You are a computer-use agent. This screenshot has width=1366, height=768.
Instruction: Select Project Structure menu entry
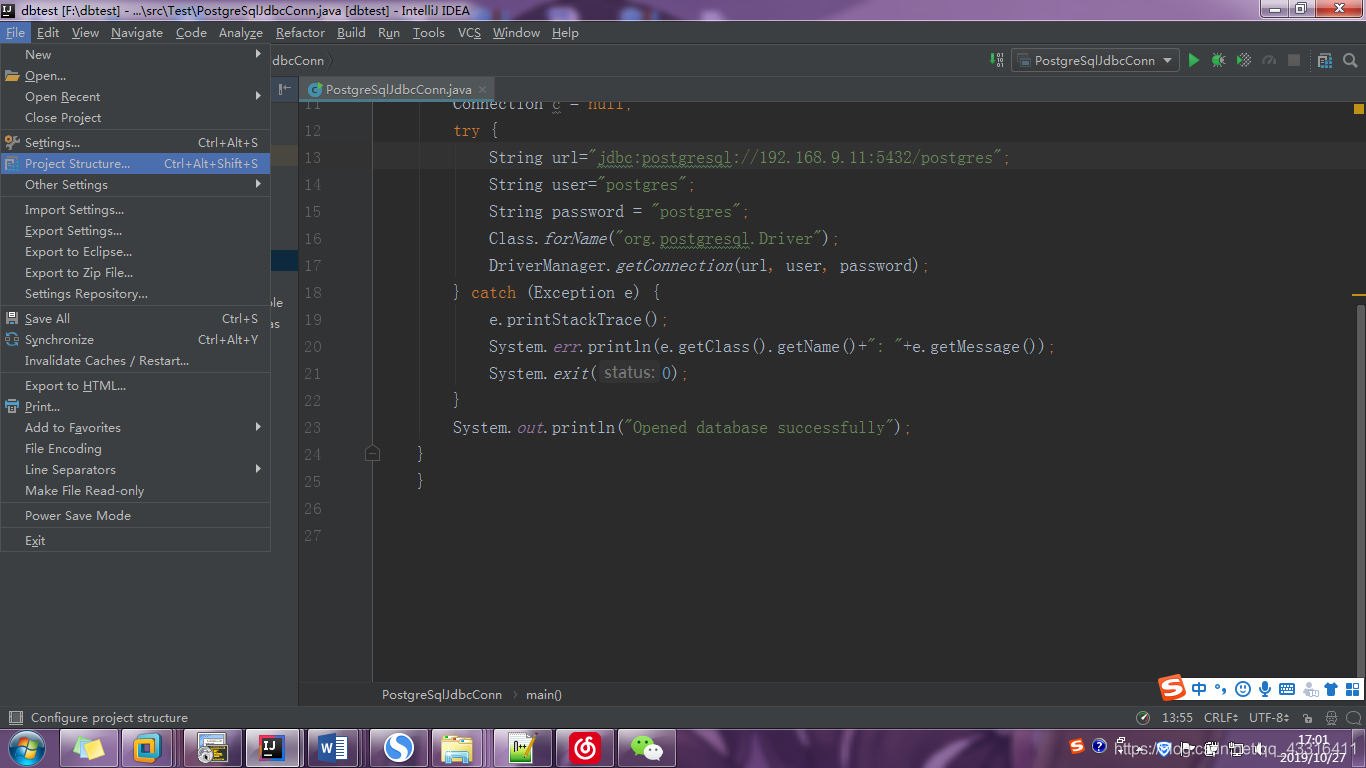135,163
